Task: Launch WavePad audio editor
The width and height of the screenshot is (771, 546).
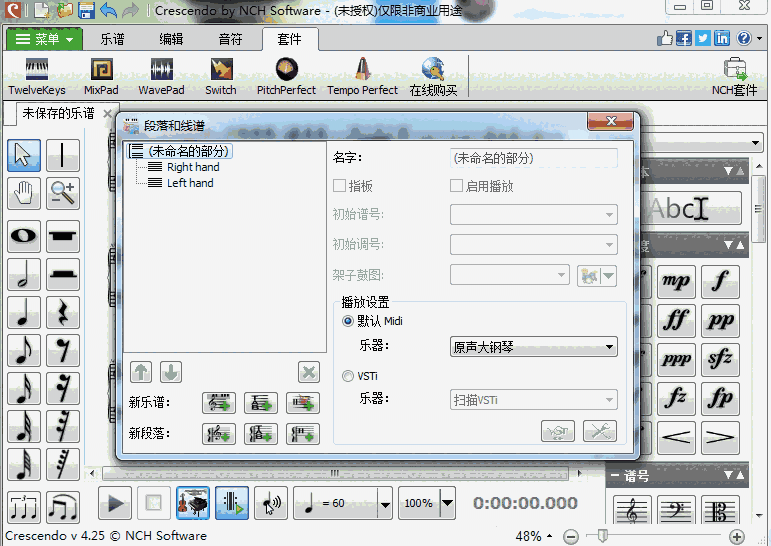Action: click(161, 77)
